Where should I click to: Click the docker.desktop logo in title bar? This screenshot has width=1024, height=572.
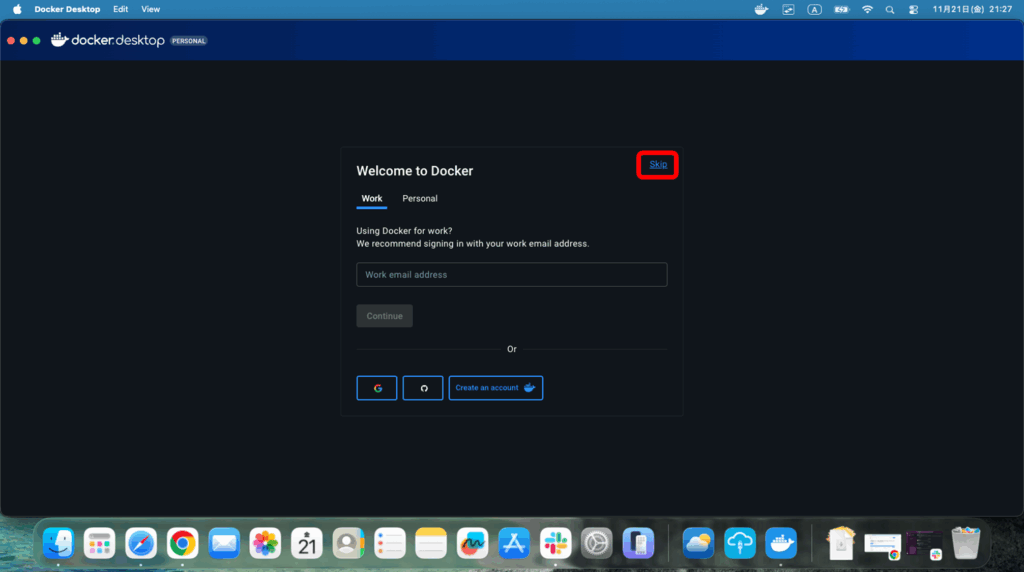pos(108,40)
